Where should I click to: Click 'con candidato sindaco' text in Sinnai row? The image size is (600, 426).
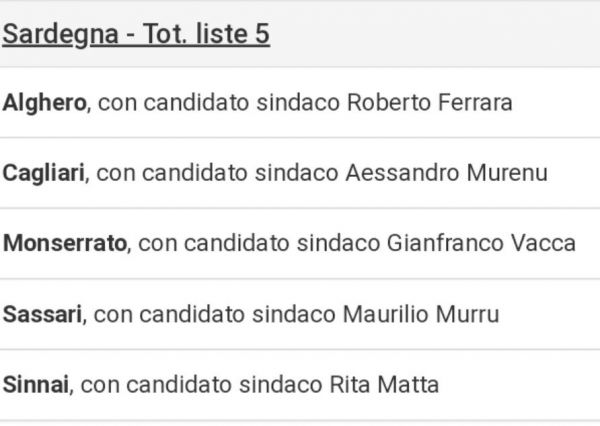click(202, 384)
